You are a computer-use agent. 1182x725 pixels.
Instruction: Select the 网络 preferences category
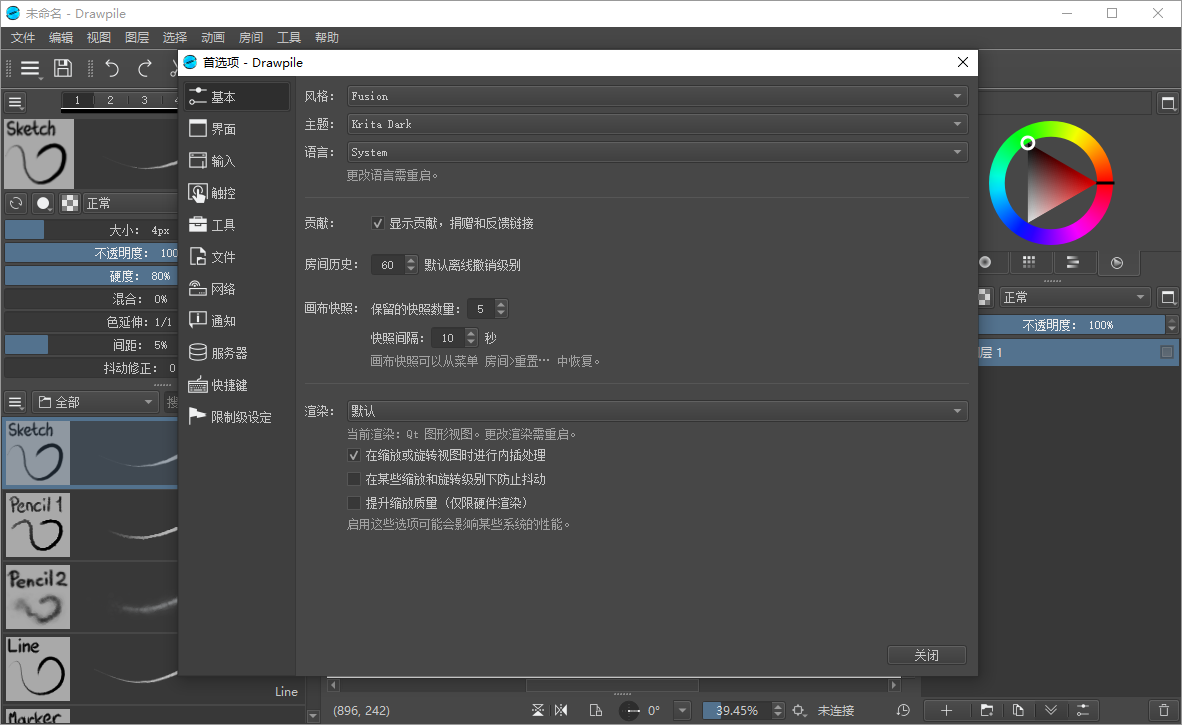point(237,289)
